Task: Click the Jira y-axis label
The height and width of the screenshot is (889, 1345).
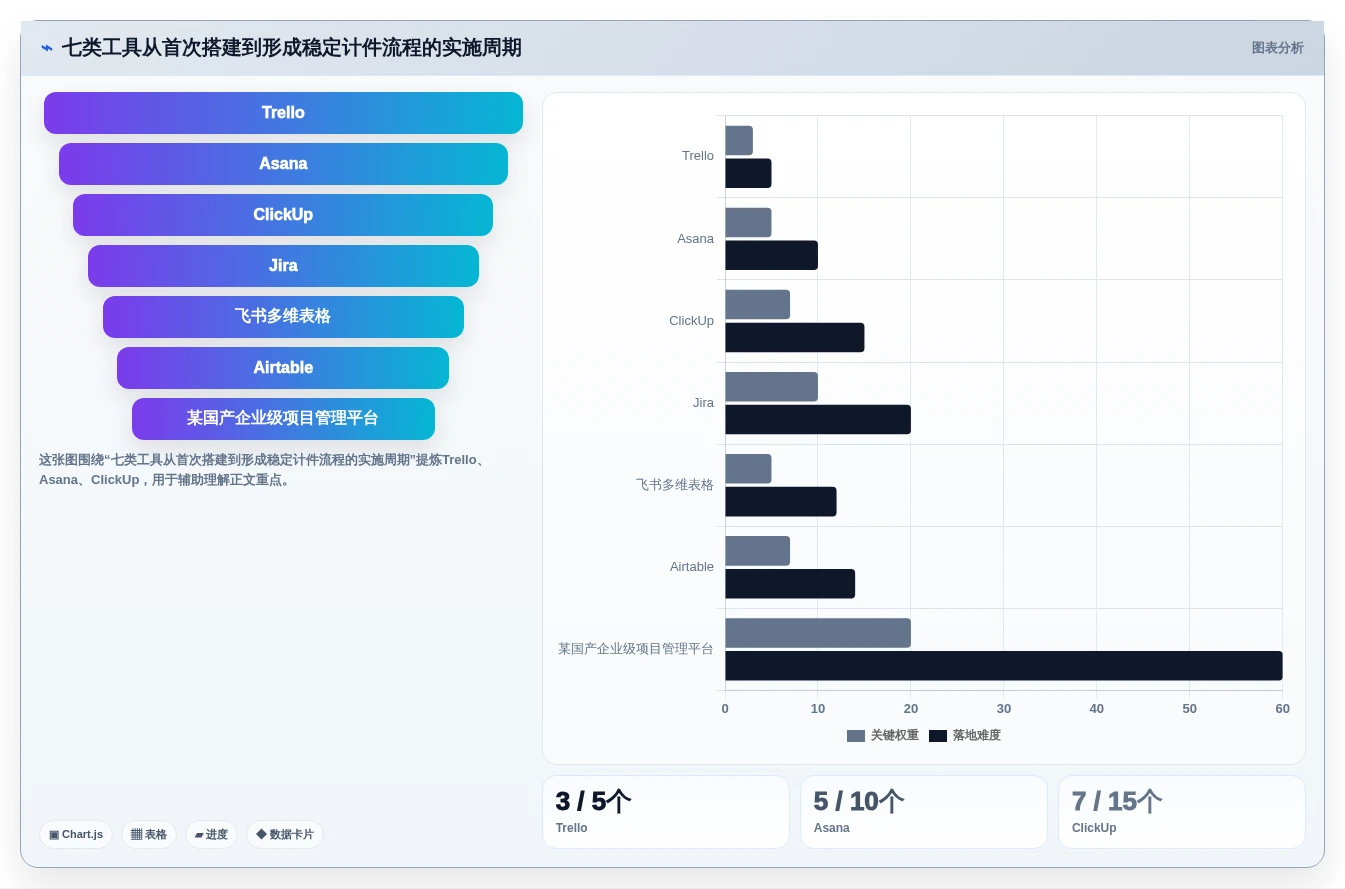Action: 703,403
